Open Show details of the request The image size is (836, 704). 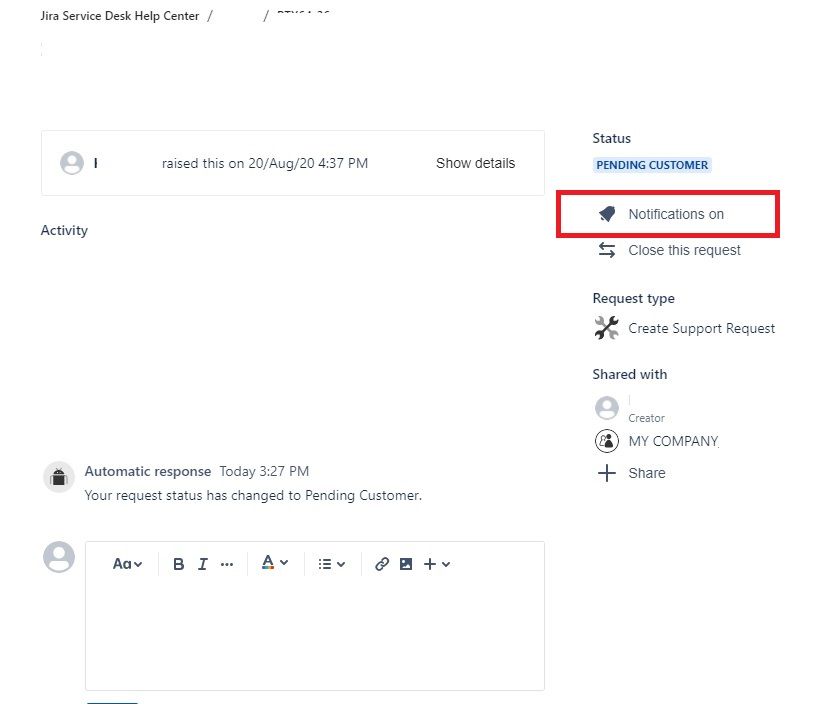pos(475,163)
